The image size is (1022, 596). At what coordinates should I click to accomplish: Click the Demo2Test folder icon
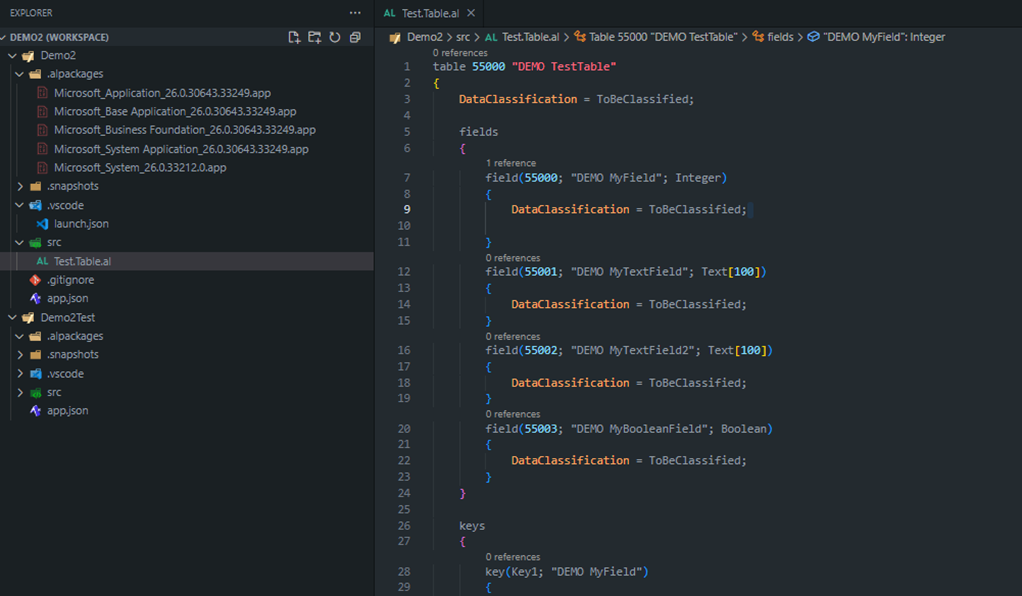point(28,318)
